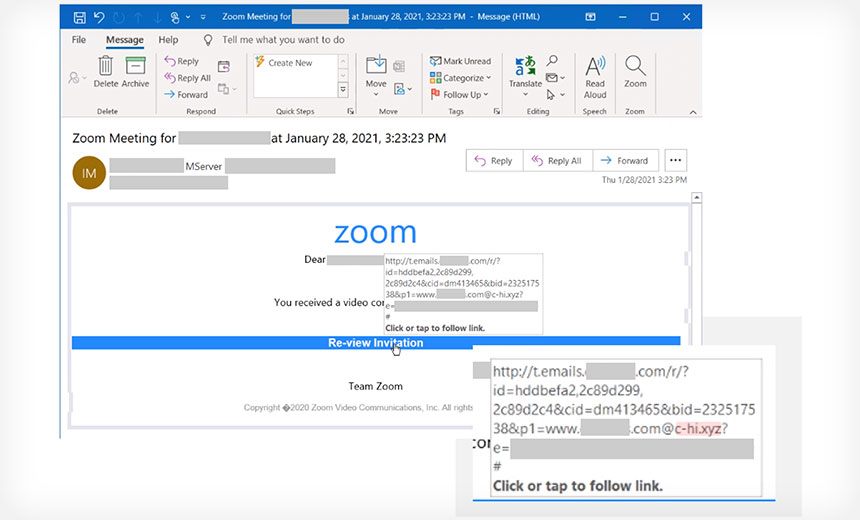Click the Delete trash can button

tap(106, 72)
